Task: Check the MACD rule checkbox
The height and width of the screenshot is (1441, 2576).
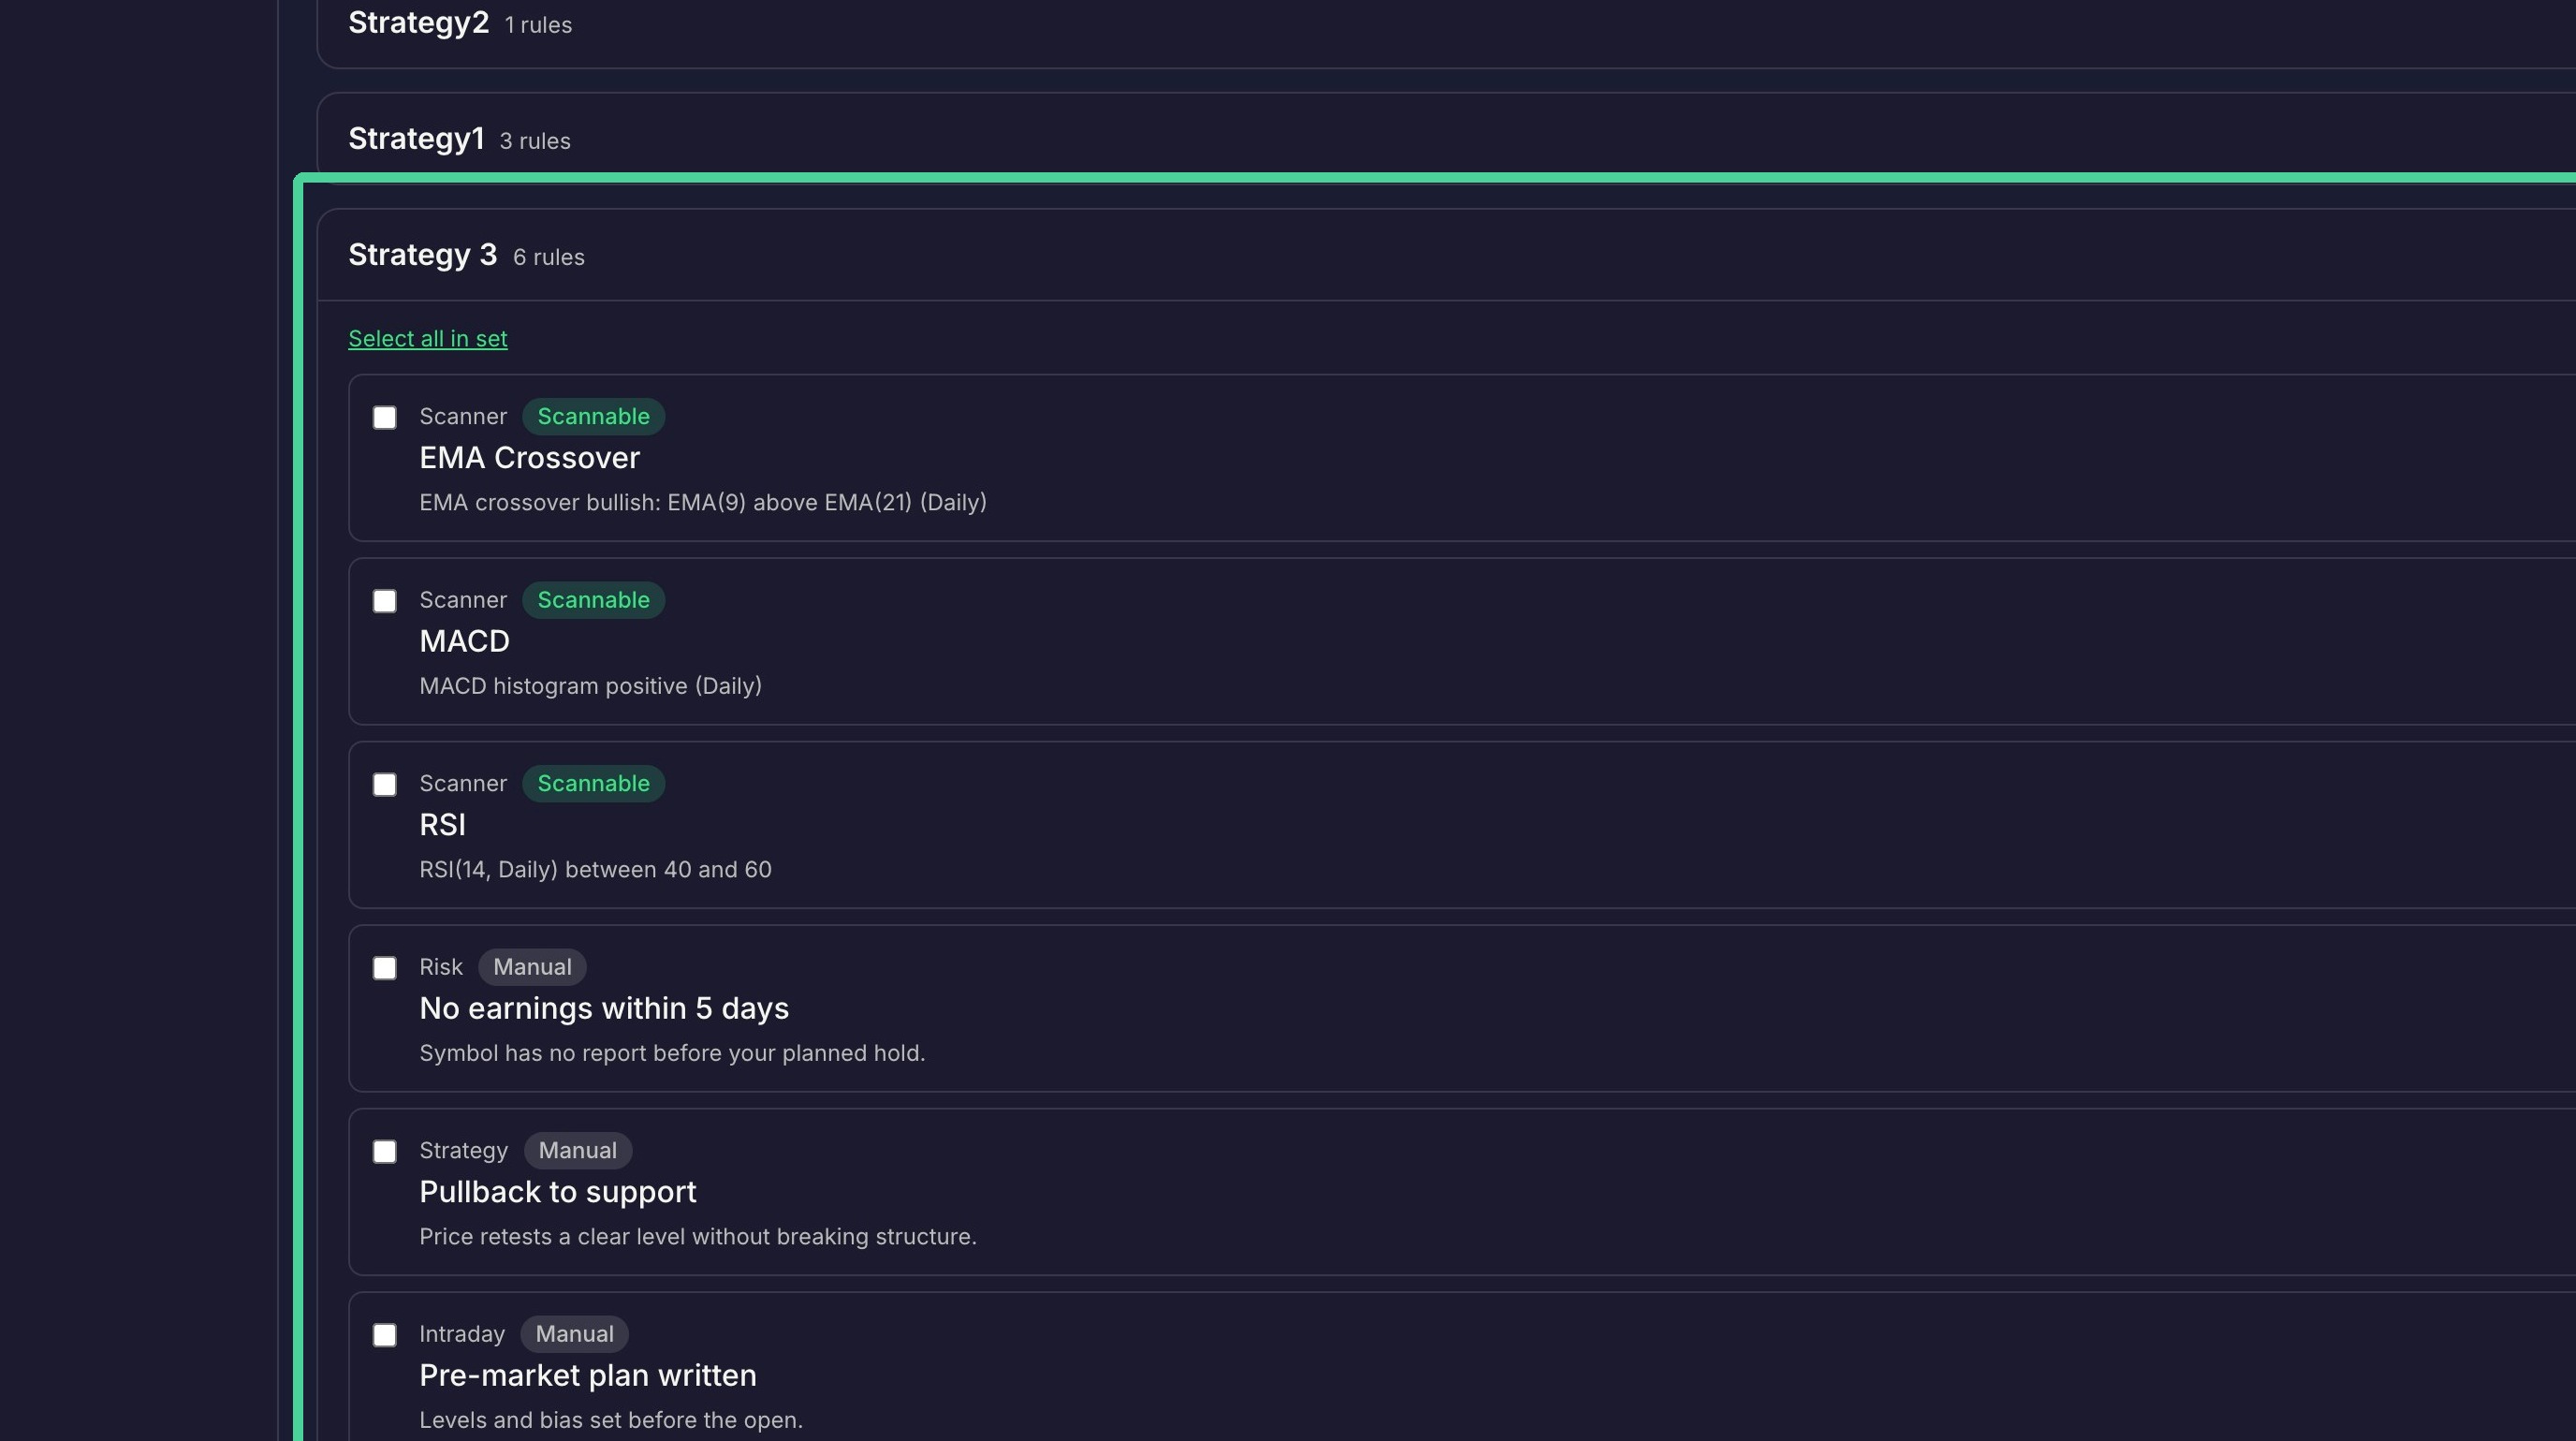Action: (384, 601)
